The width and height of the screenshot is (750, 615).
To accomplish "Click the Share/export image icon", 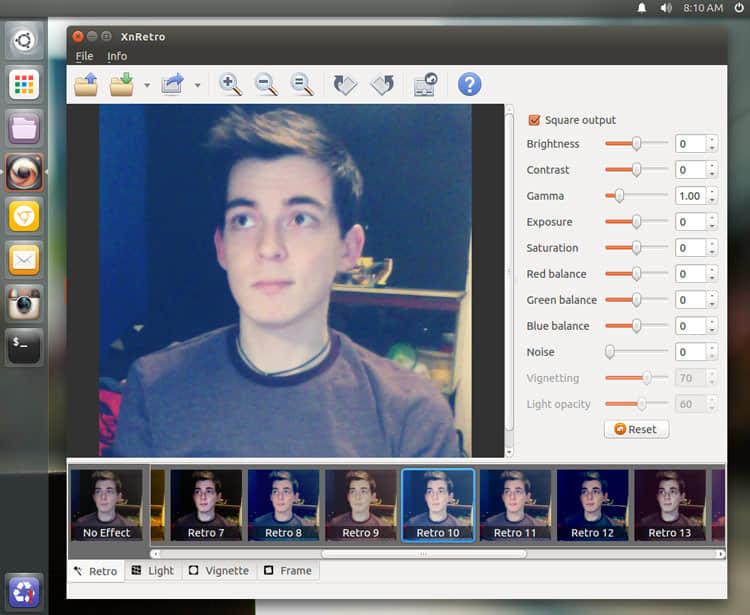I will tap(172, 85).
